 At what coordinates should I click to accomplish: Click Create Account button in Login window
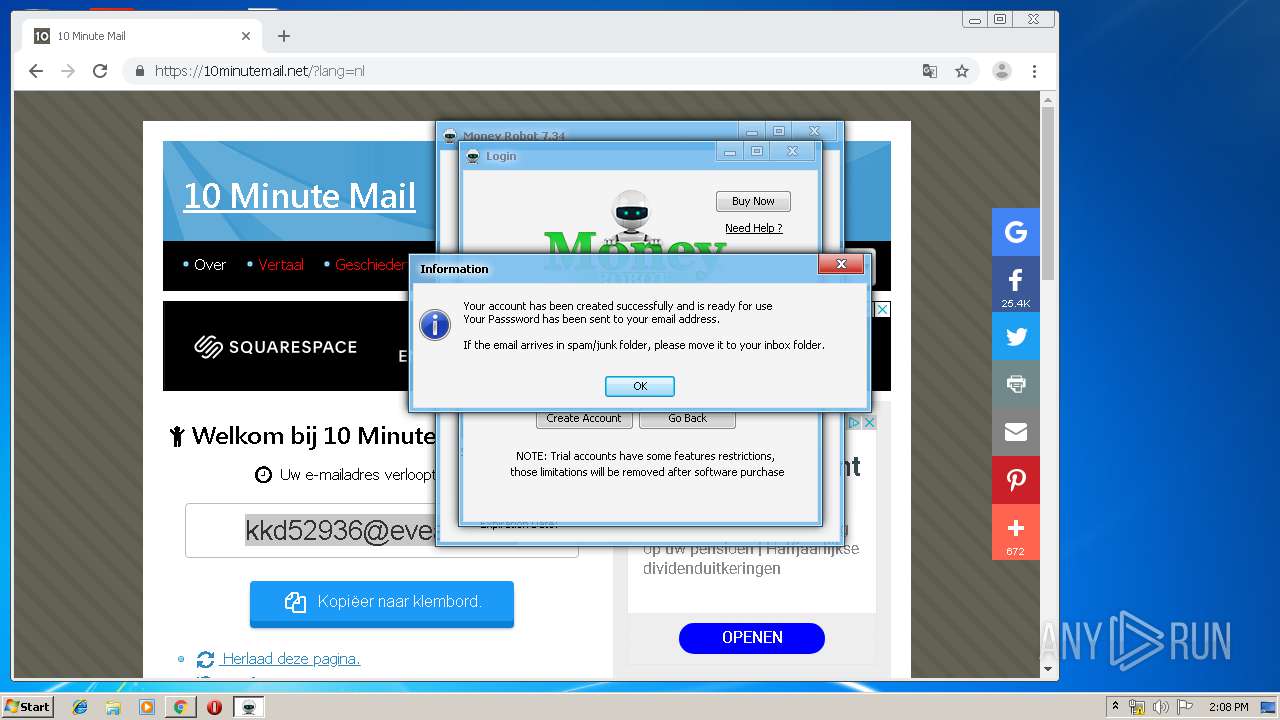pyautogui.click(x=584, y=418)
